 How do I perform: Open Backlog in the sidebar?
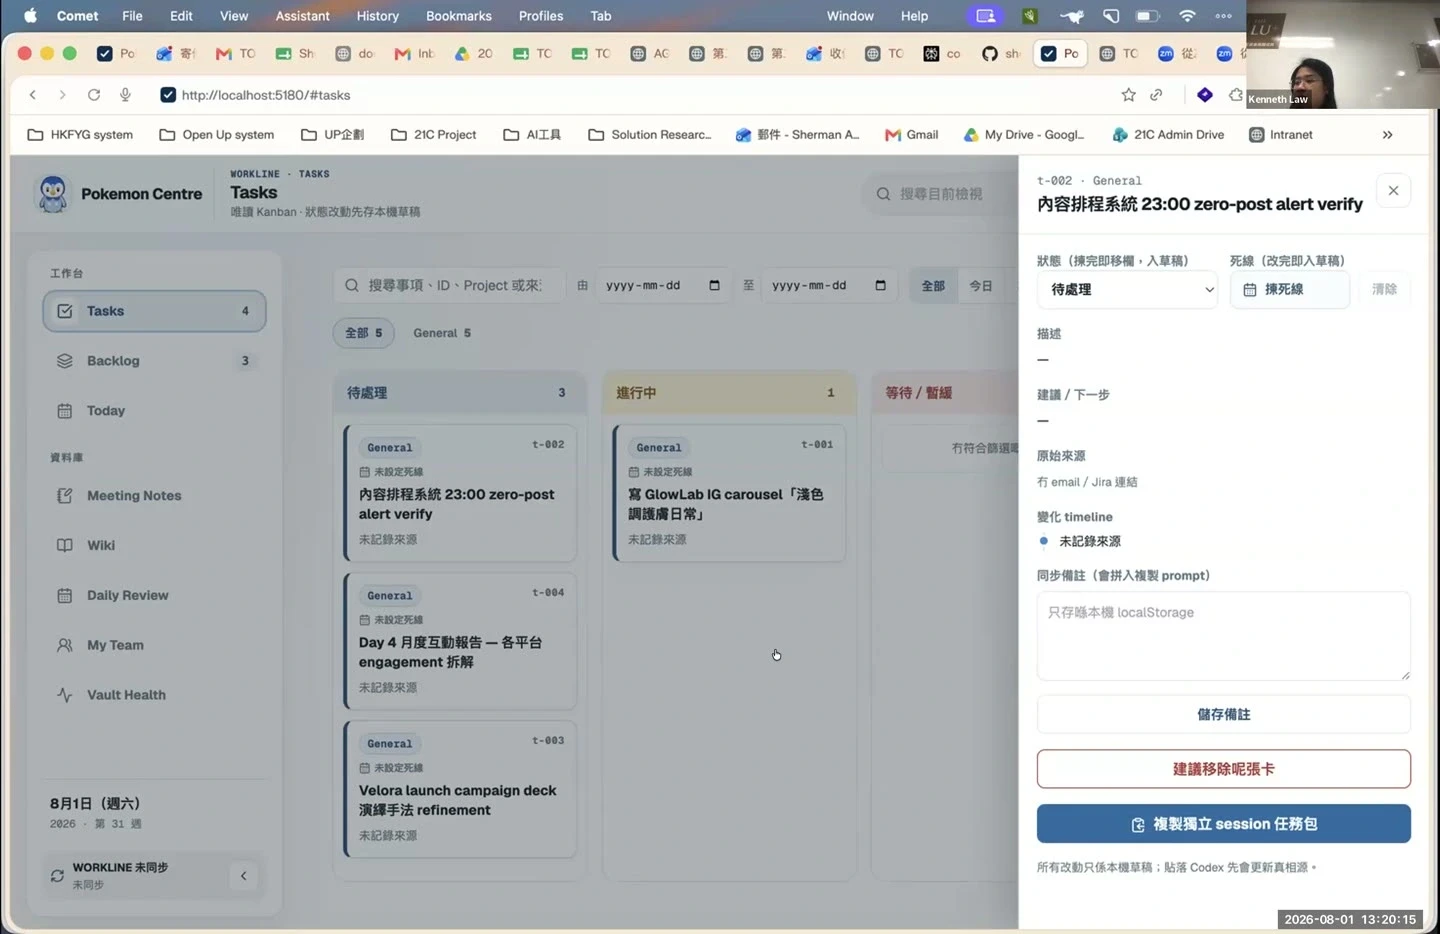coord(154,361)
